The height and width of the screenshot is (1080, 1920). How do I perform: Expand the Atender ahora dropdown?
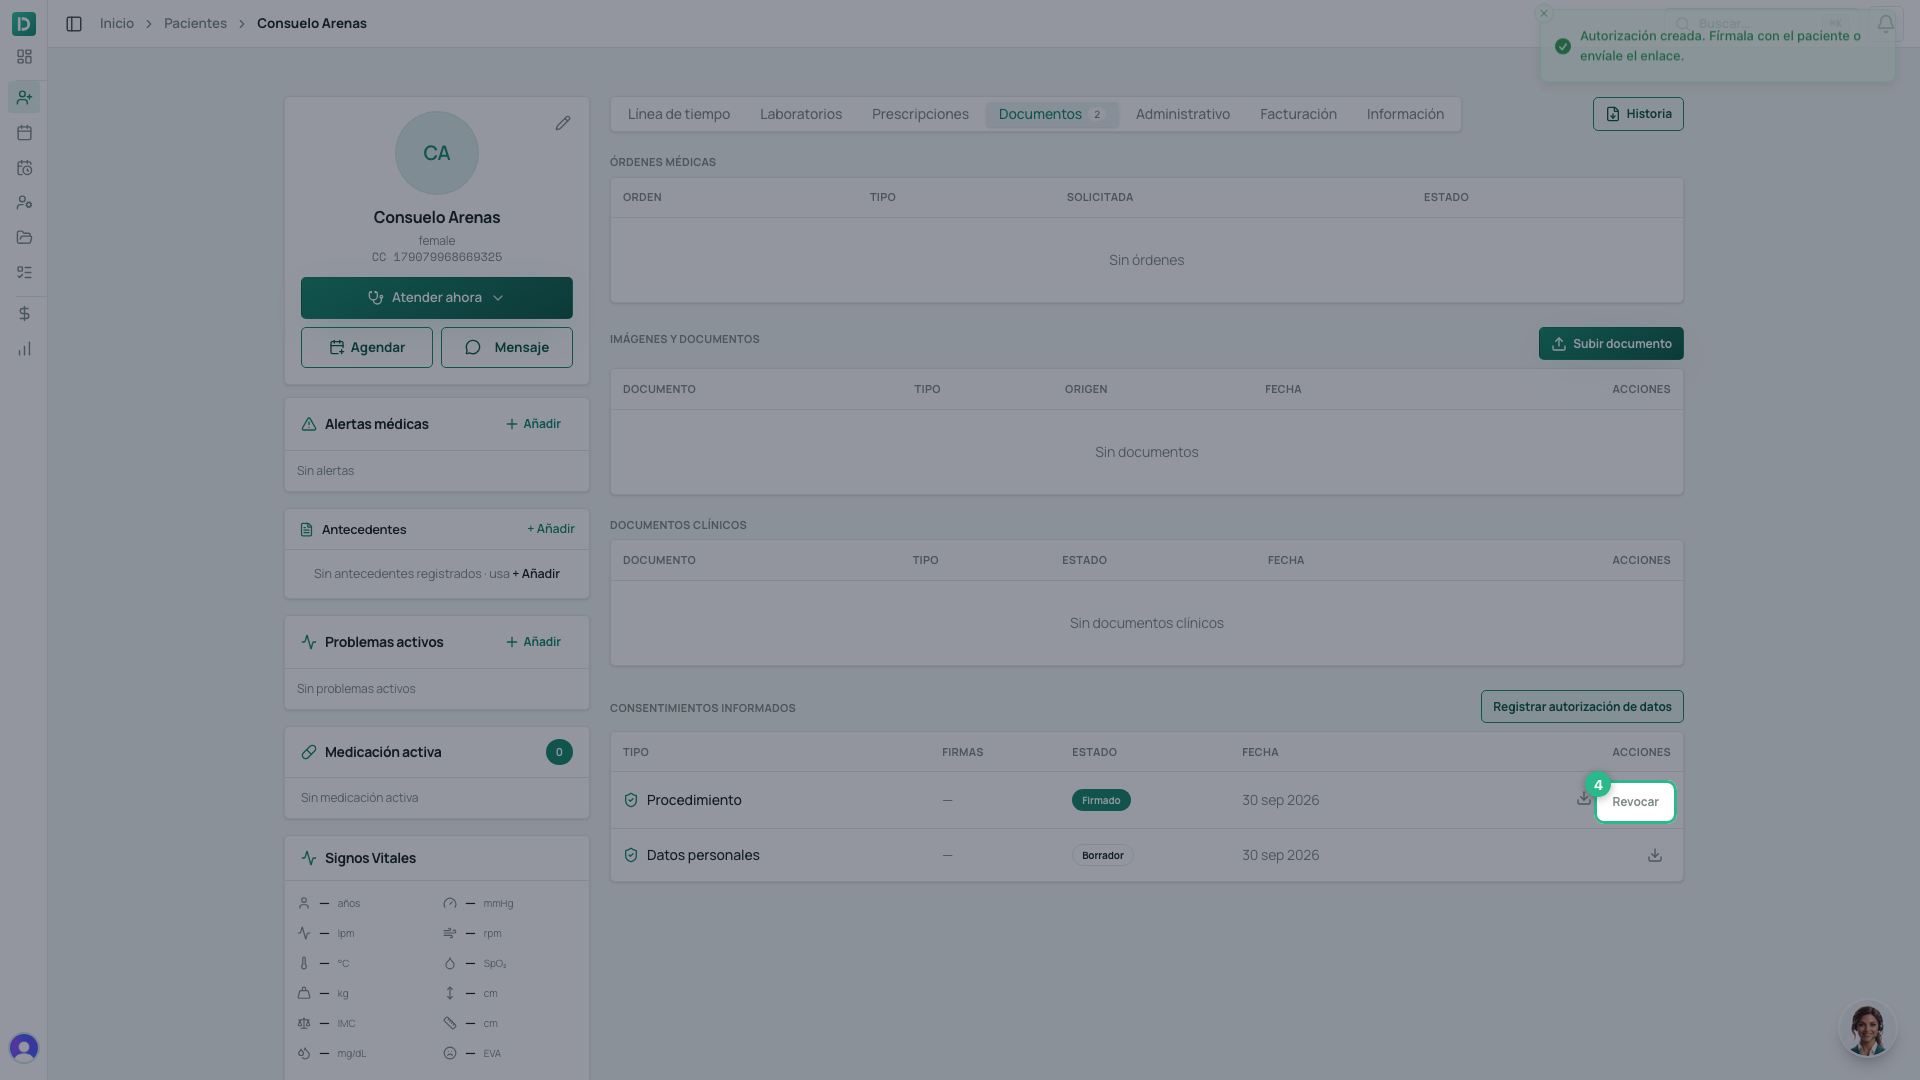point(437,298)
